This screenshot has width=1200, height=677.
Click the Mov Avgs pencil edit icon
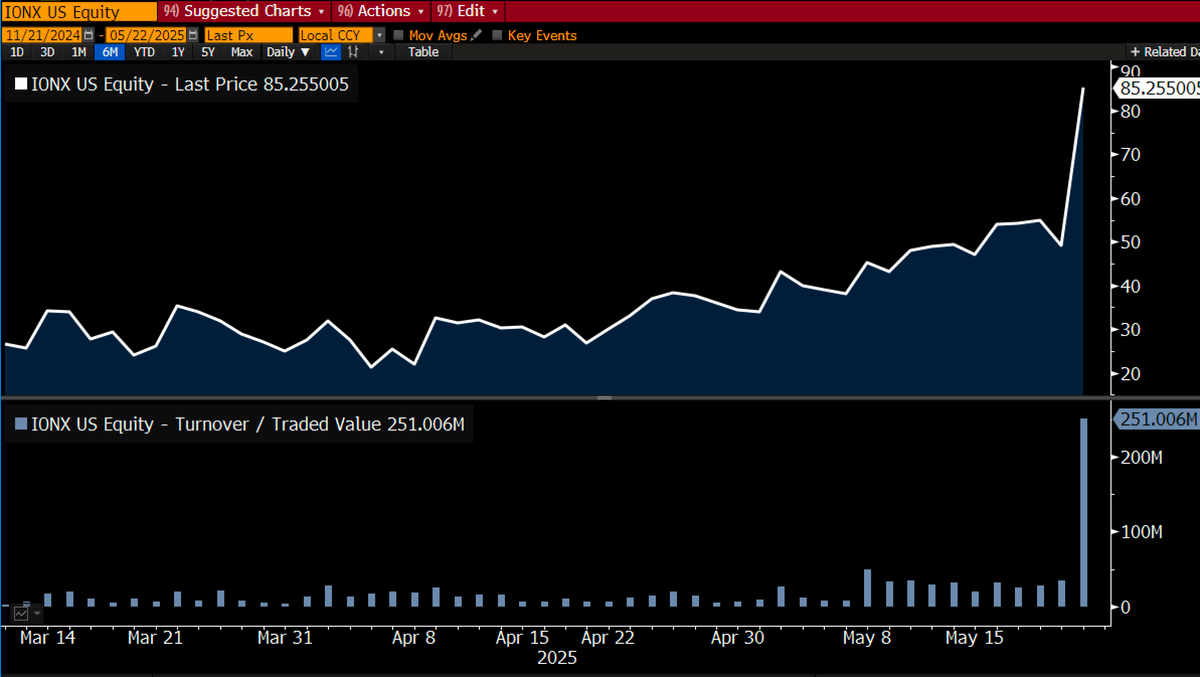coord(476,35)
